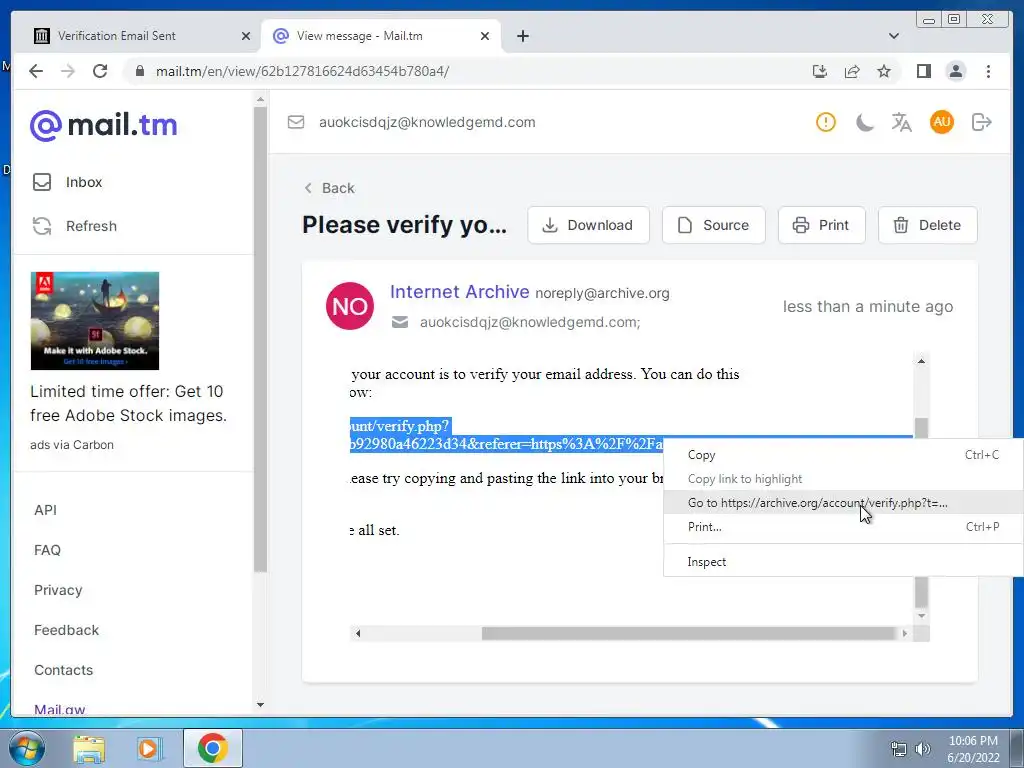Click the Source button
Image resolution: width=1024 pixels, height=768 pixels.
click(x=714, y=225)
